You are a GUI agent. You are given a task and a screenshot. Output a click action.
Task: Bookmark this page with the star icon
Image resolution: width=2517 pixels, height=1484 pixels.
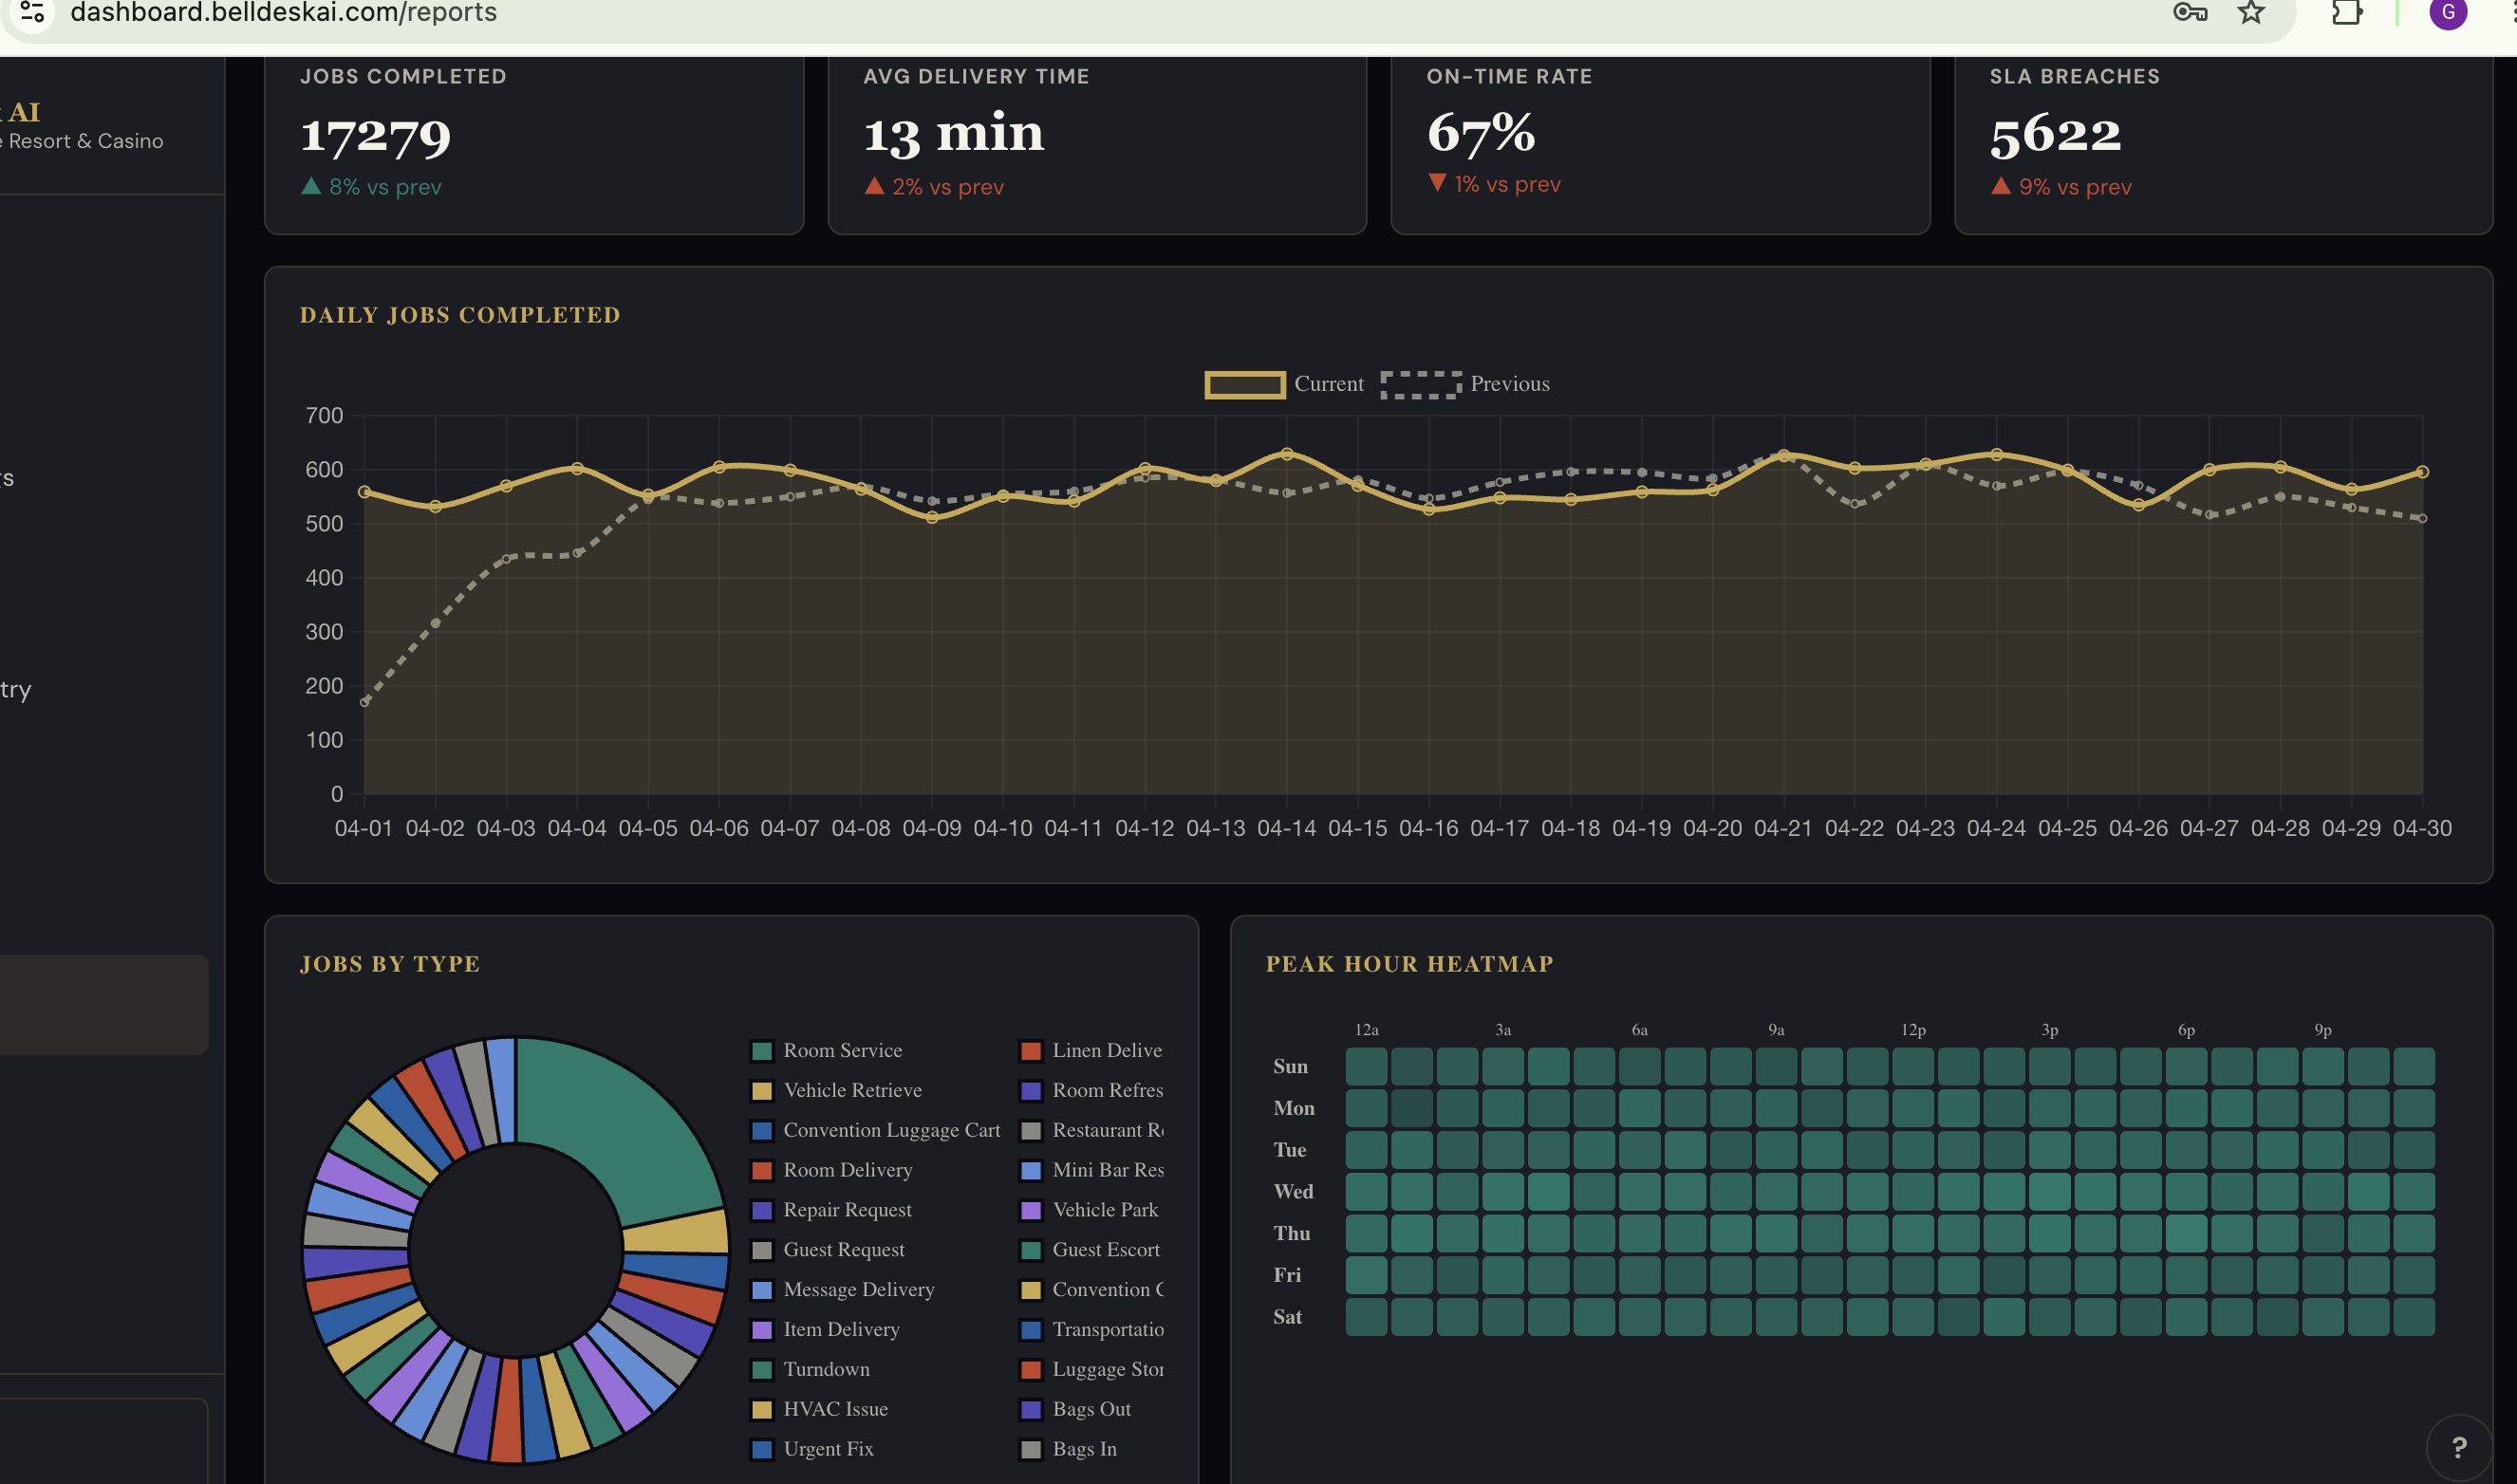tap(2251, 12)
